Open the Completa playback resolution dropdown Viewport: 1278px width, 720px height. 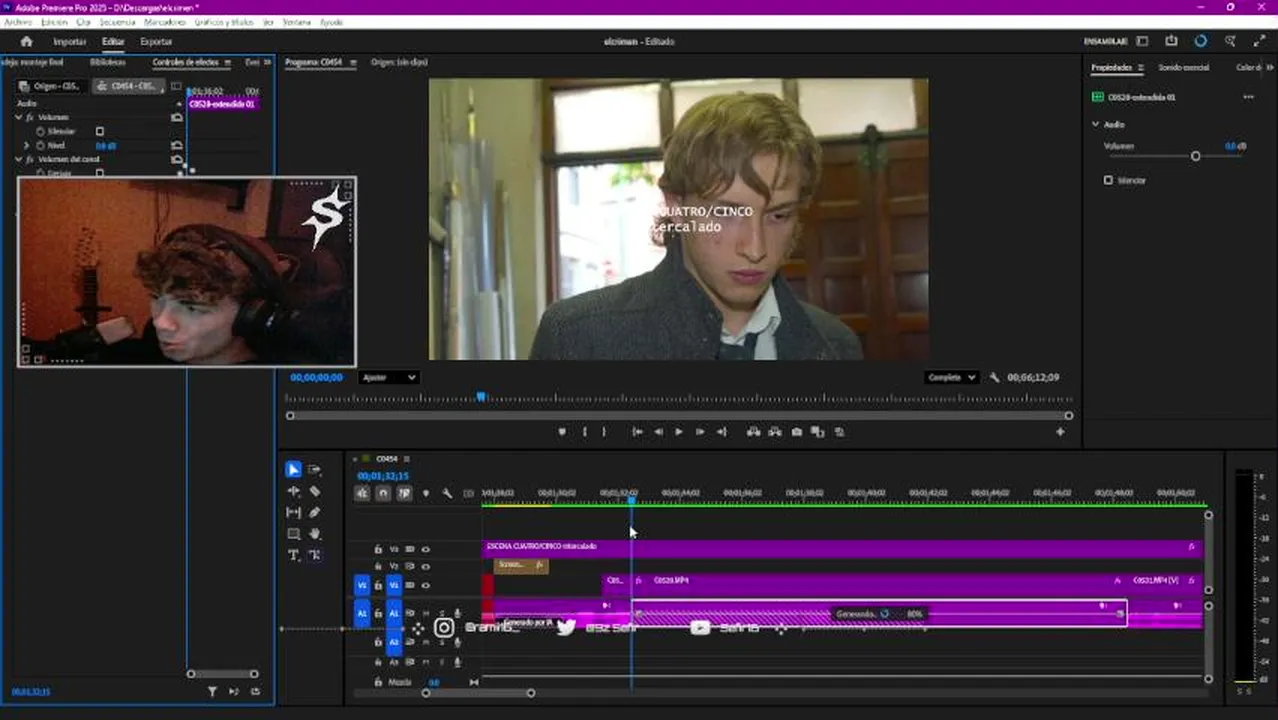[951, 377]
